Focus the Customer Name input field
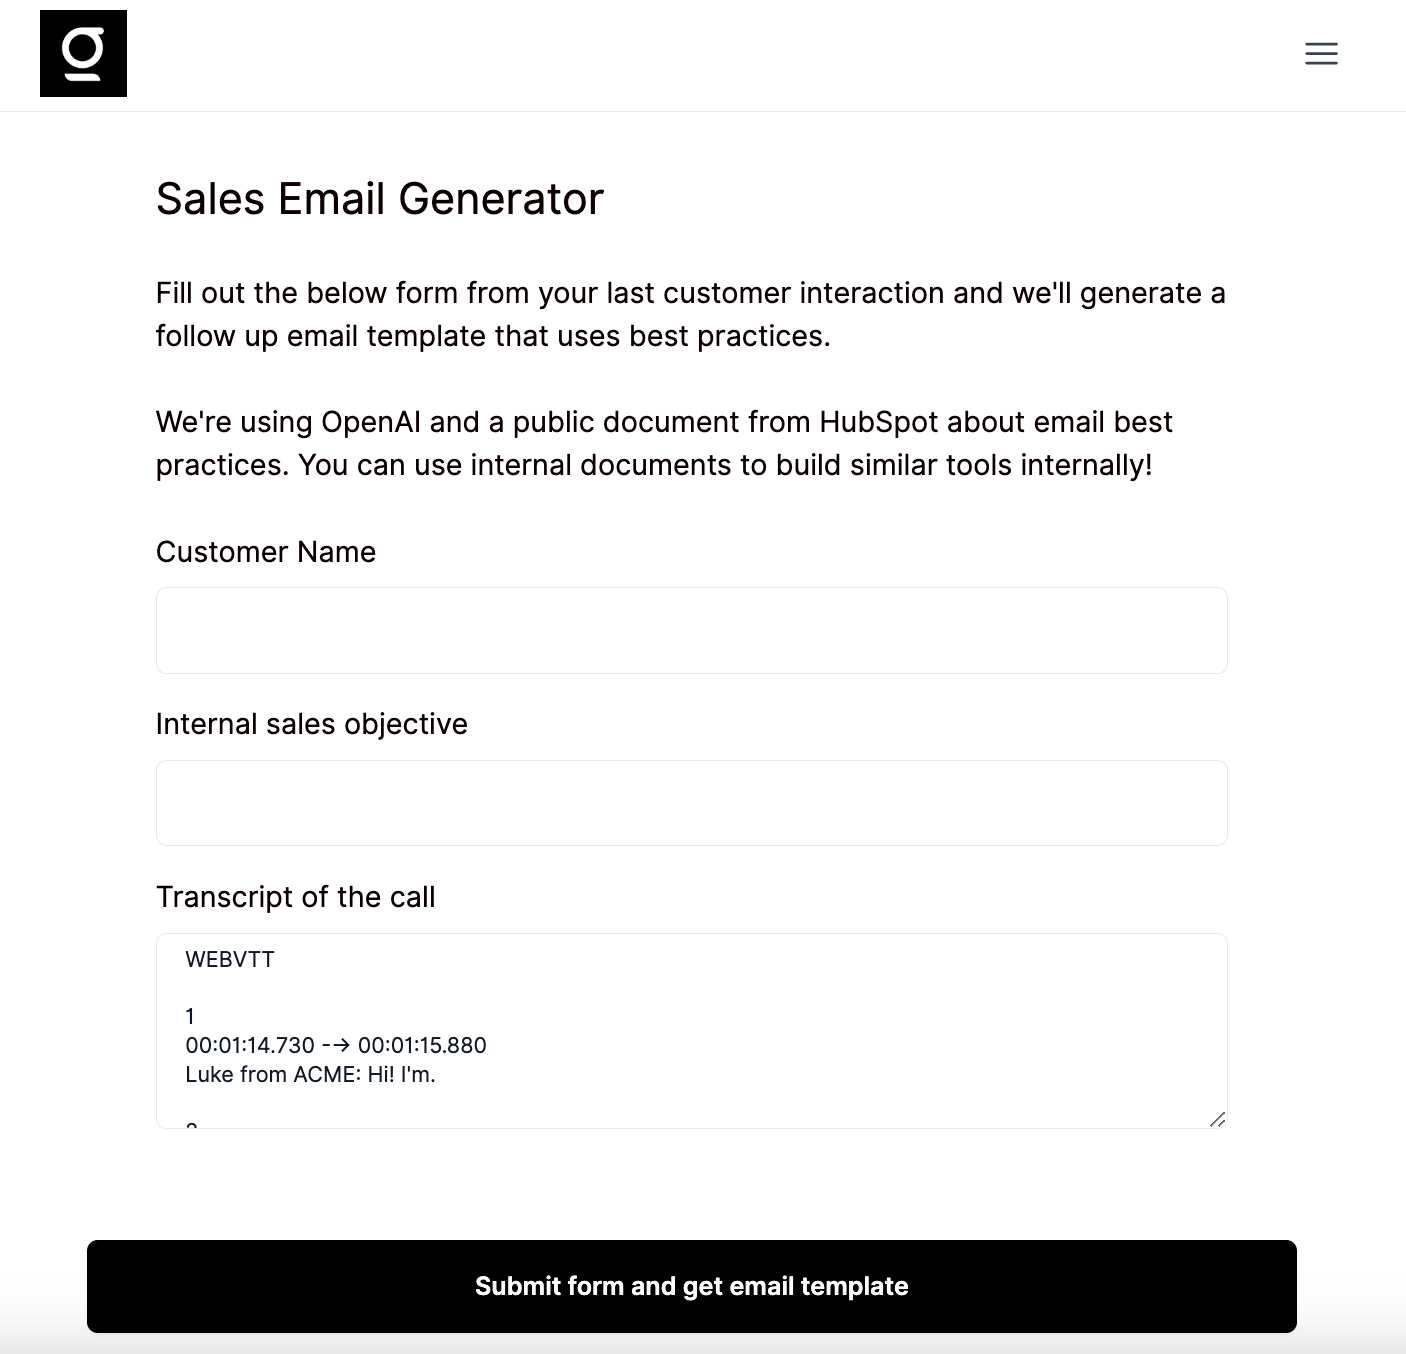 [691, 630]
